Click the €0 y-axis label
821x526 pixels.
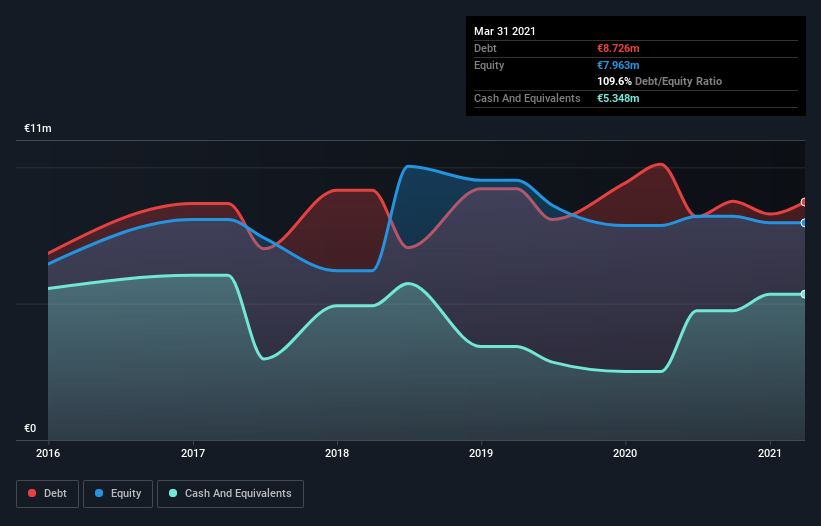pyautogui.click(x=30, y=428)
